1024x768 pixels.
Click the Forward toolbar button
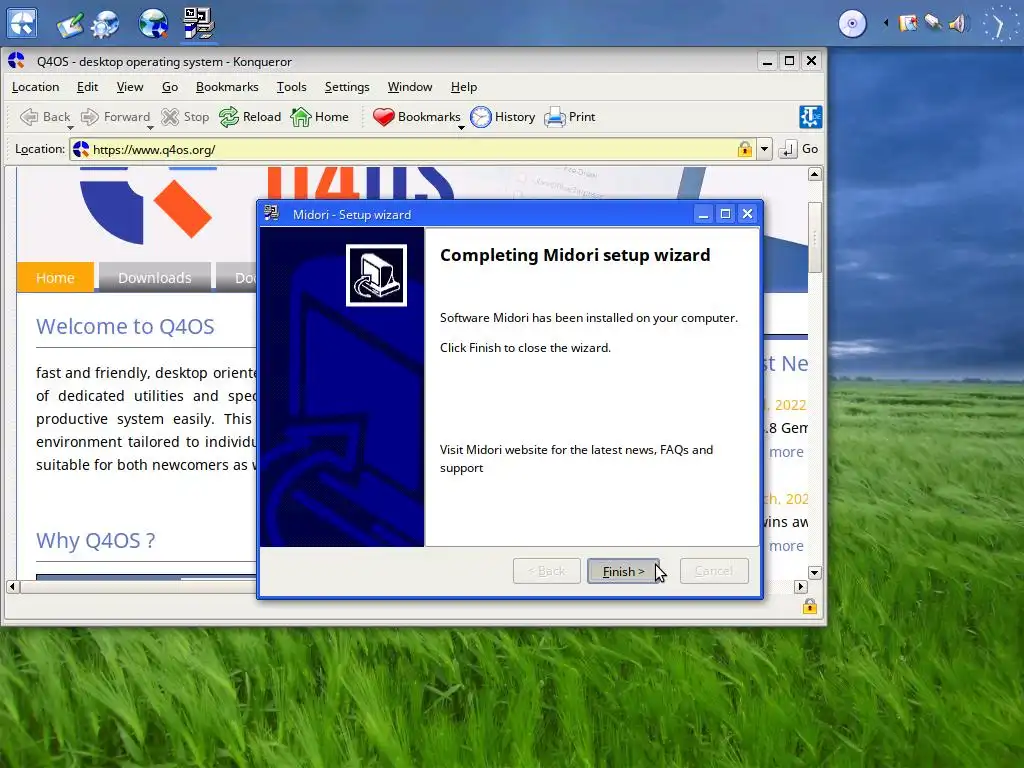115,117
